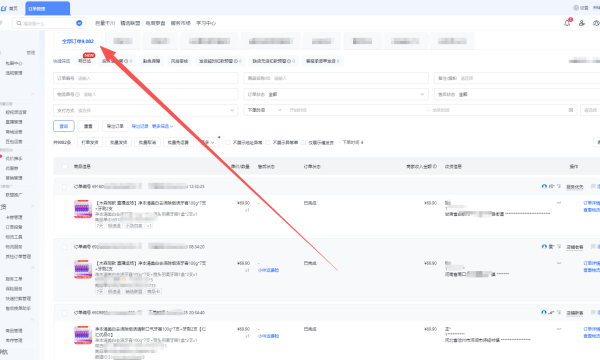This screenshot has height=360, width=600.
Task: Click the 批量免运费 button
Action: click(x=178, y=142)
